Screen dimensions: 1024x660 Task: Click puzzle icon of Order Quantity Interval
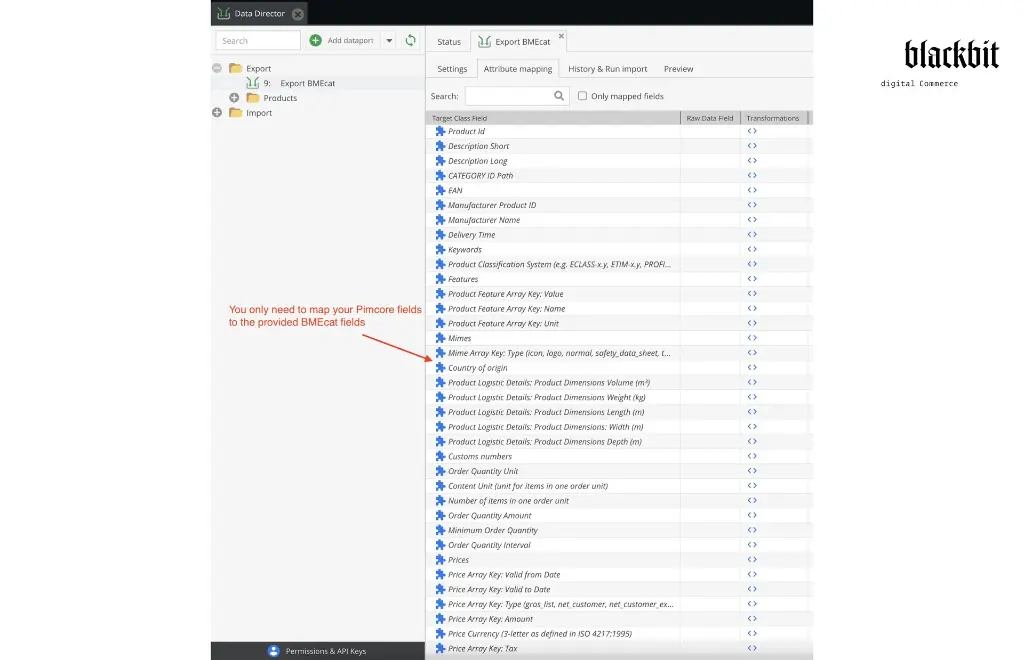440,545
